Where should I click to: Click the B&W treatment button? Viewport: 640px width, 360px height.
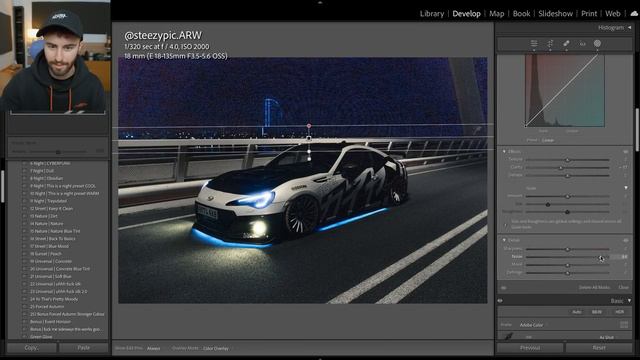(x=597, y=312)
